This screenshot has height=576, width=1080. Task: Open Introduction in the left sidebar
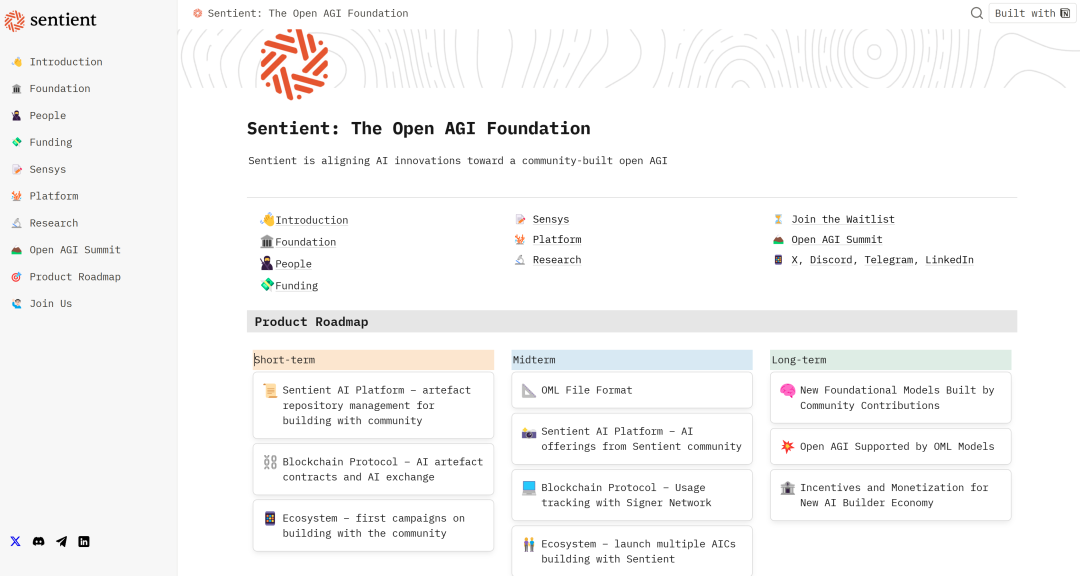pos(65,62)
